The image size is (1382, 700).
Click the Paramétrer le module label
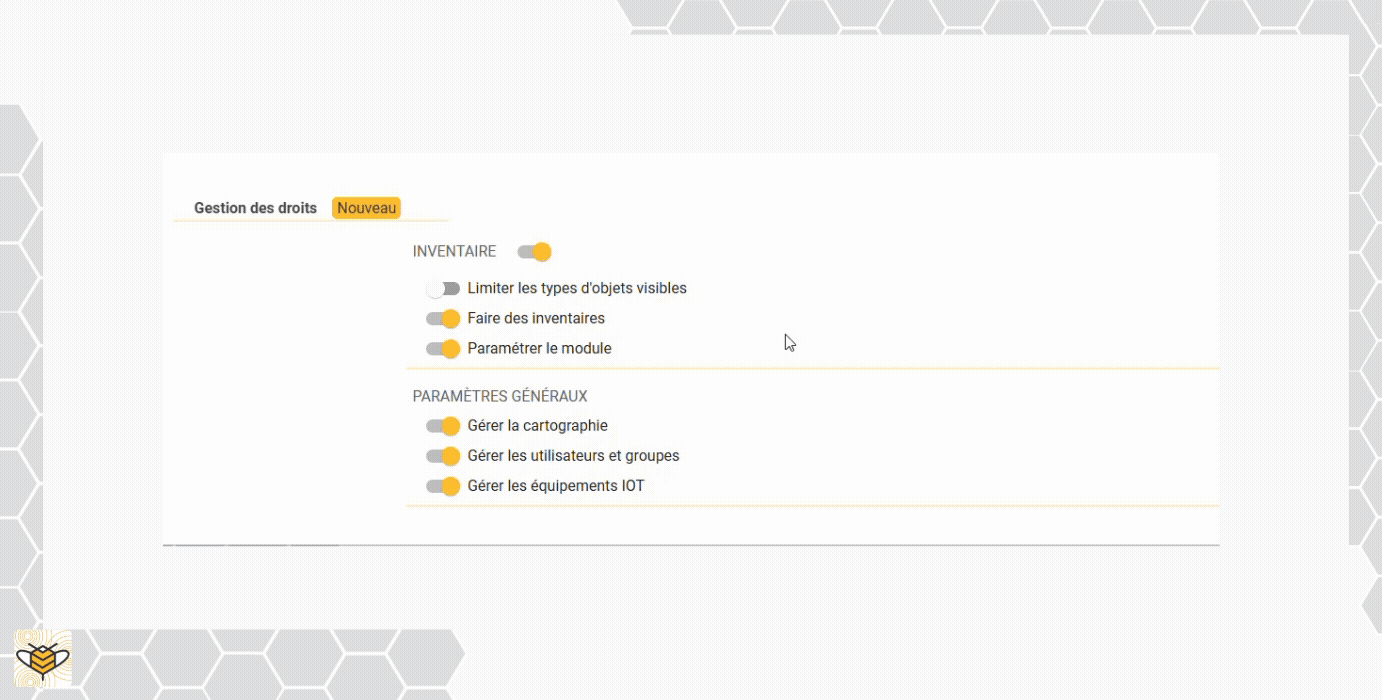539,348
